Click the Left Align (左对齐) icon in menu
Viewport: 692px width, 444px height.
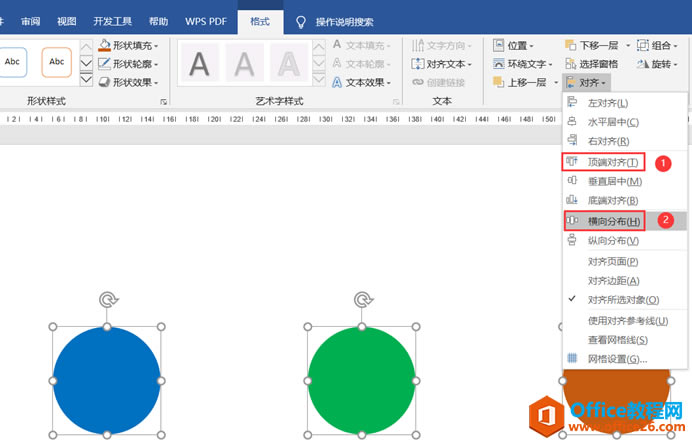(x=572, y=102)
